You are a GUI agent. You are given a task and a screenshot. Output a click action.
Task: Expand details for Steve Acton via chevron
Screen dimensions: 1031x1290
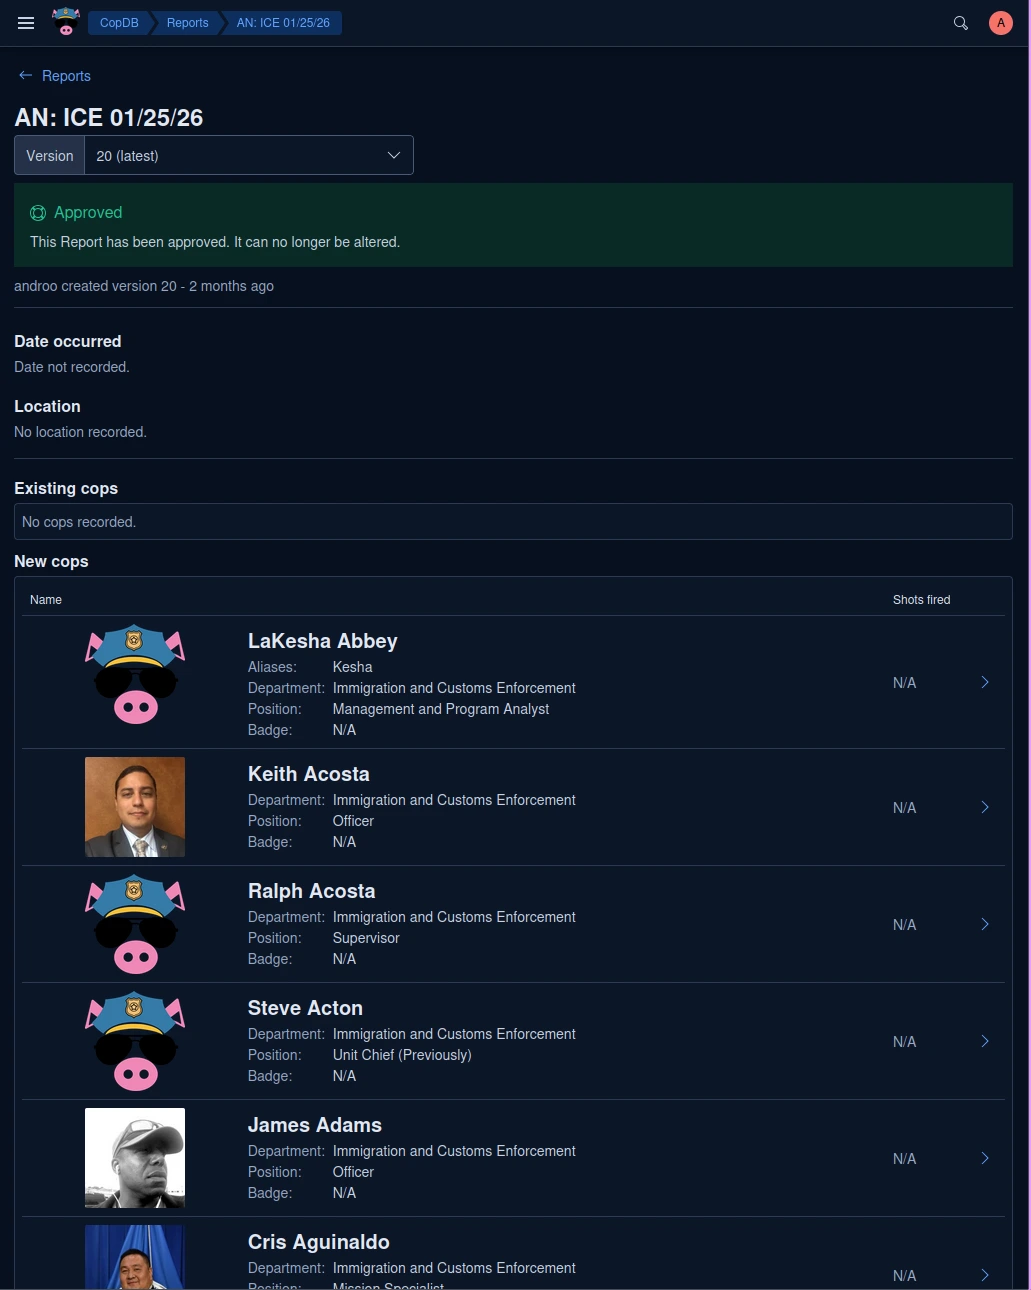(x=985, y=1041)
